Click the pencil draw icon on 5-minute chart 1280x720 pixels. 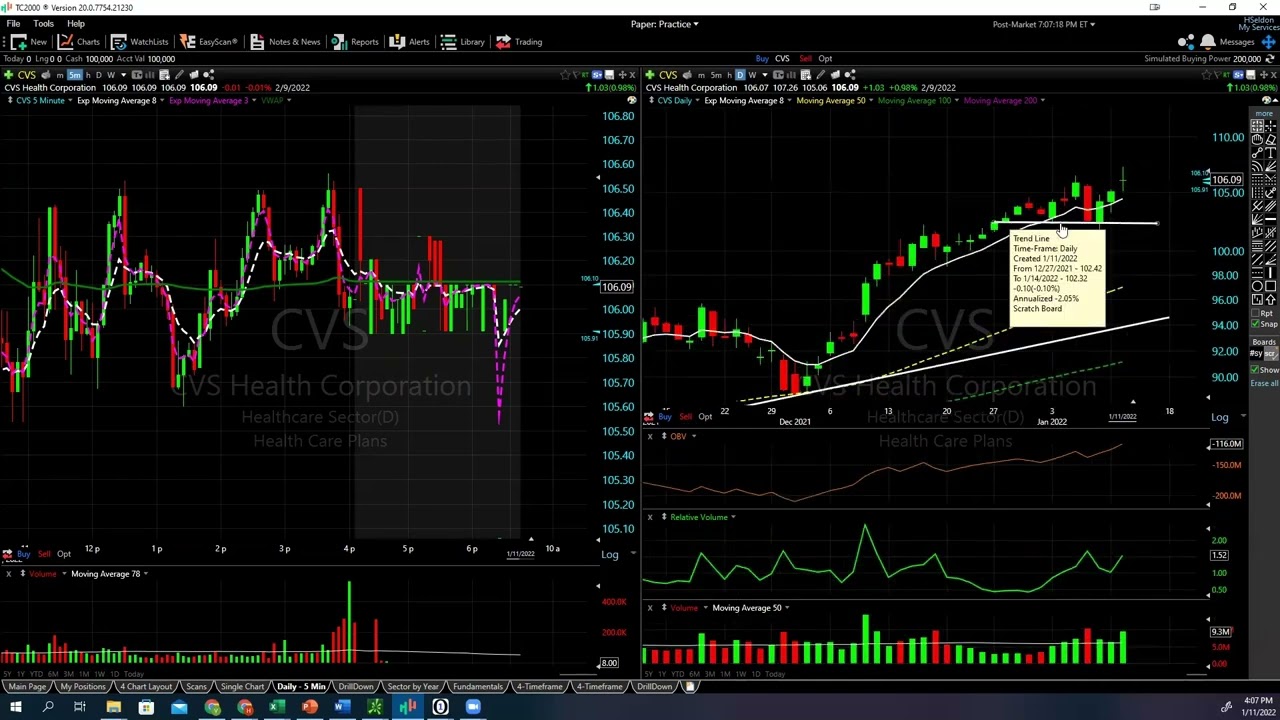click(180, 74)
